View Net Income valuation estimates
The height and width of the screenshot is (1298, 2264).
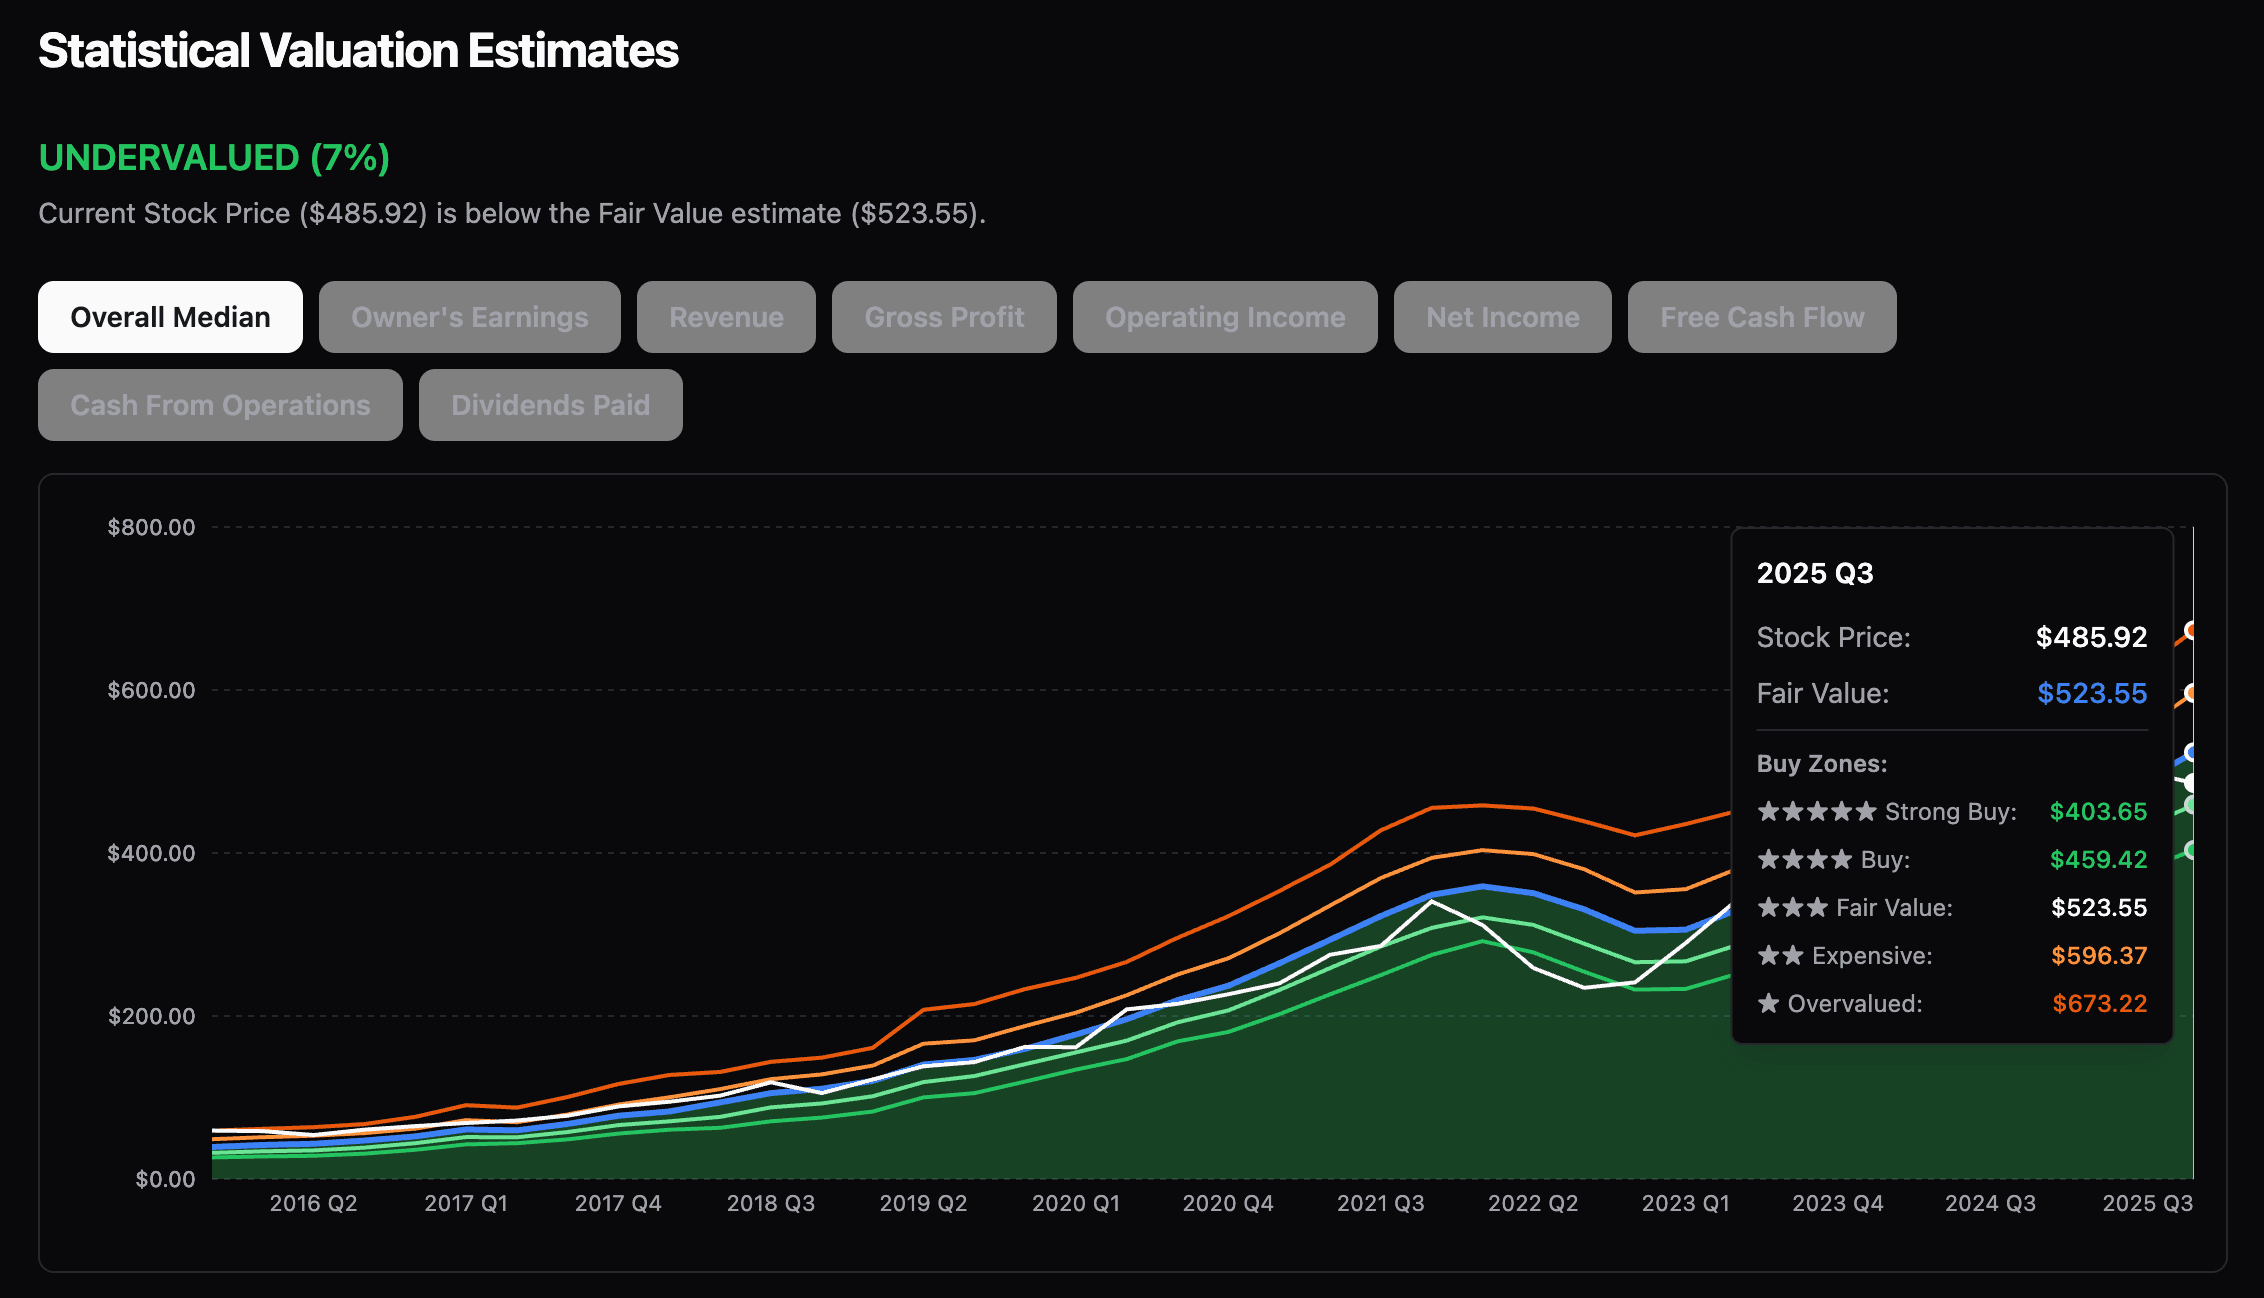tap(1502, 317)
